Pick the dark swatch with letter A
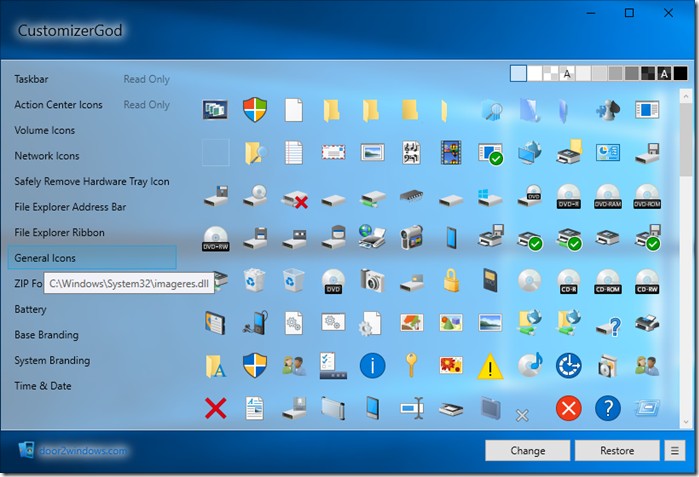Viewport: 699px width, 477px height. [665, 73]
